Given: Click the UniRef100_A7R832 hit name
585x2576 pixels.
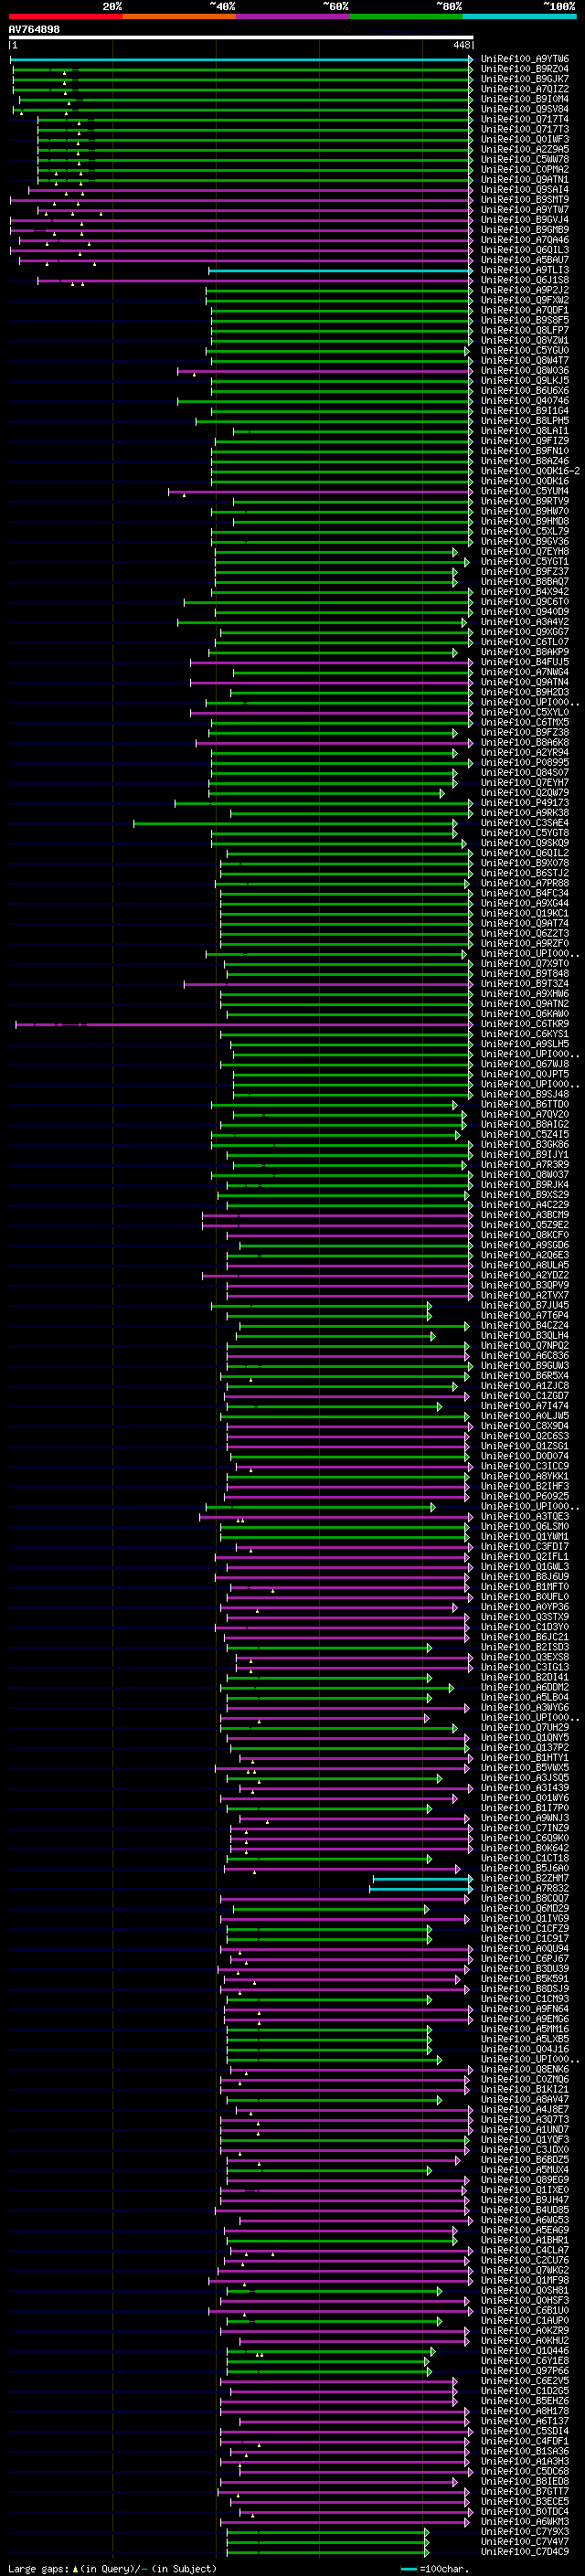Looking at the screenshot, I should point(525,1888).
